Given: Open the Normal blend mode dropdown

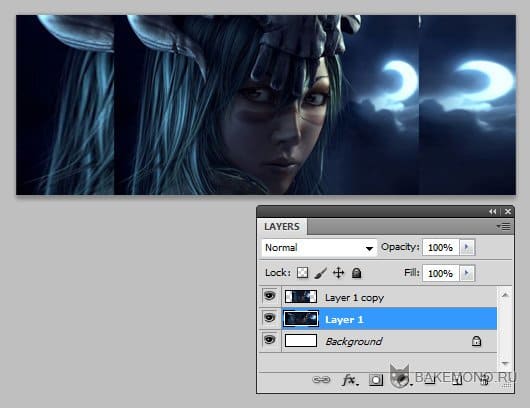Looking at the screenshot, I should (319, 248).
